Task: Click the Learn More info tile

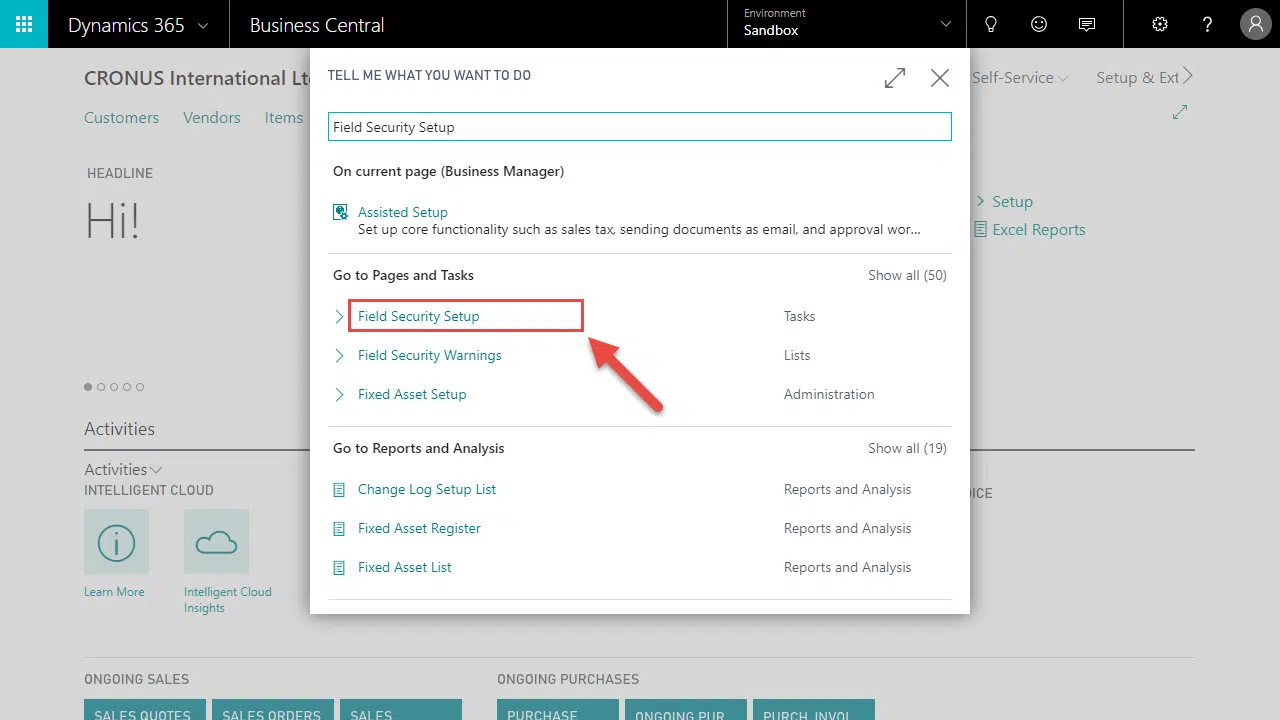Action: coord(116,542)
